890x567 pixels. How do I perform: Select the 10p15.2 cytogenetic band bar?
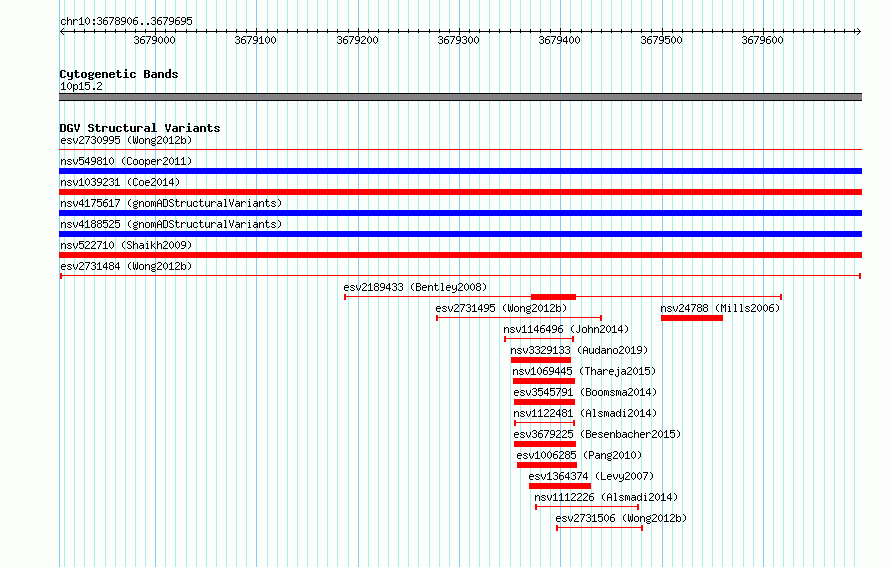460,97
